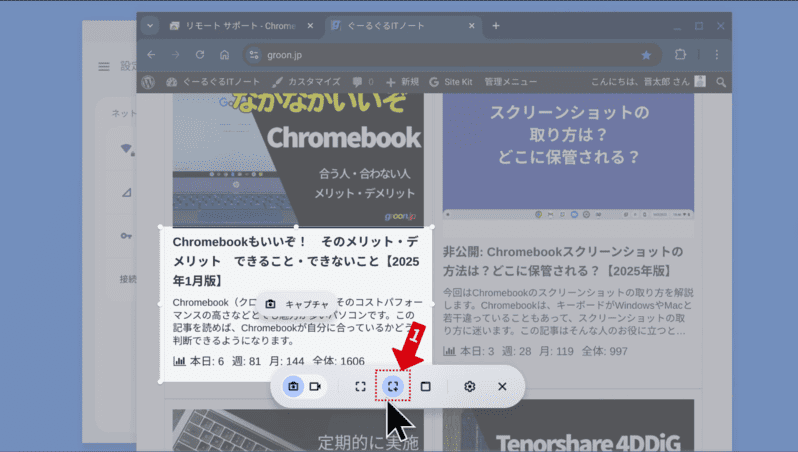Open Chromebook なかなかいいぞ article thumbnail
The image size is (798, 452).
coord(298,159)
